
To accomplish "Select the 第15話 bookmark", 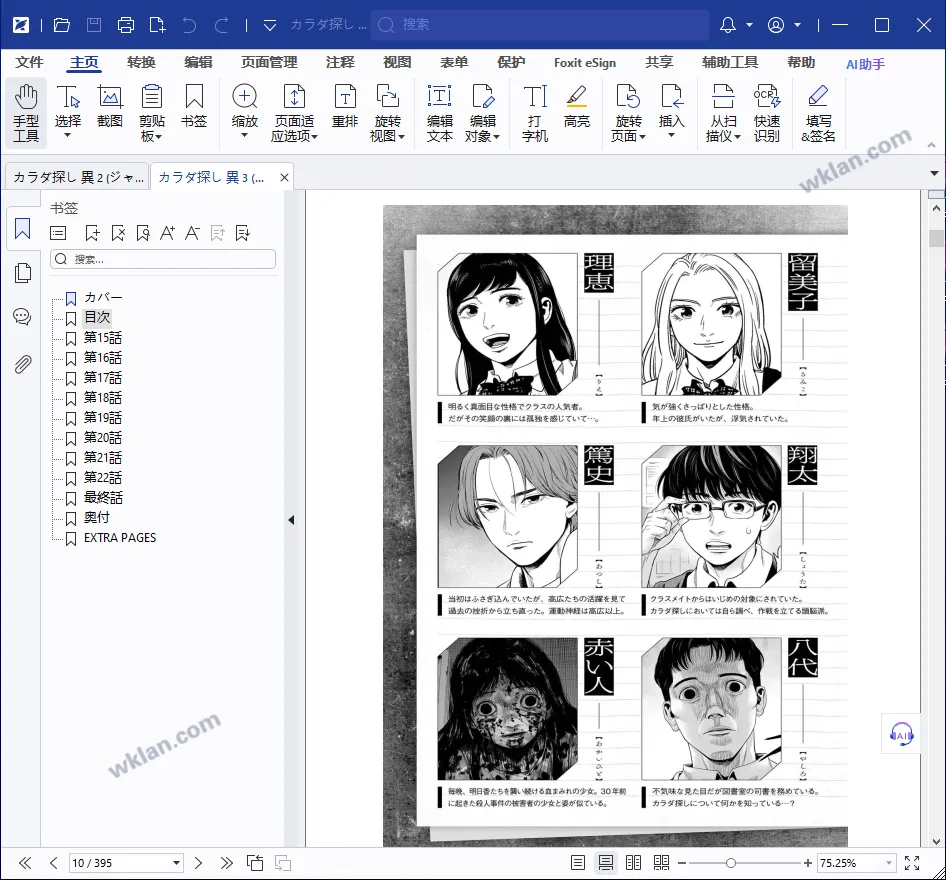I will [x=103, y=337].
